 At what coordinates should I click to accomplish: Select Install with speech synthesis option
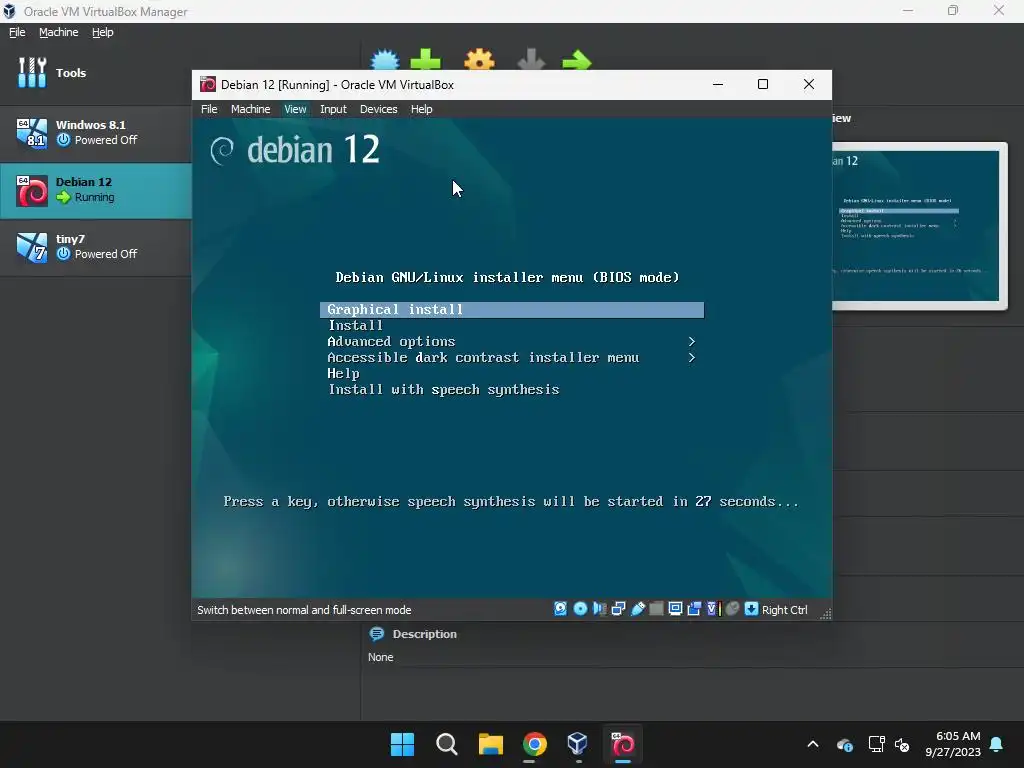pos(444,390)
